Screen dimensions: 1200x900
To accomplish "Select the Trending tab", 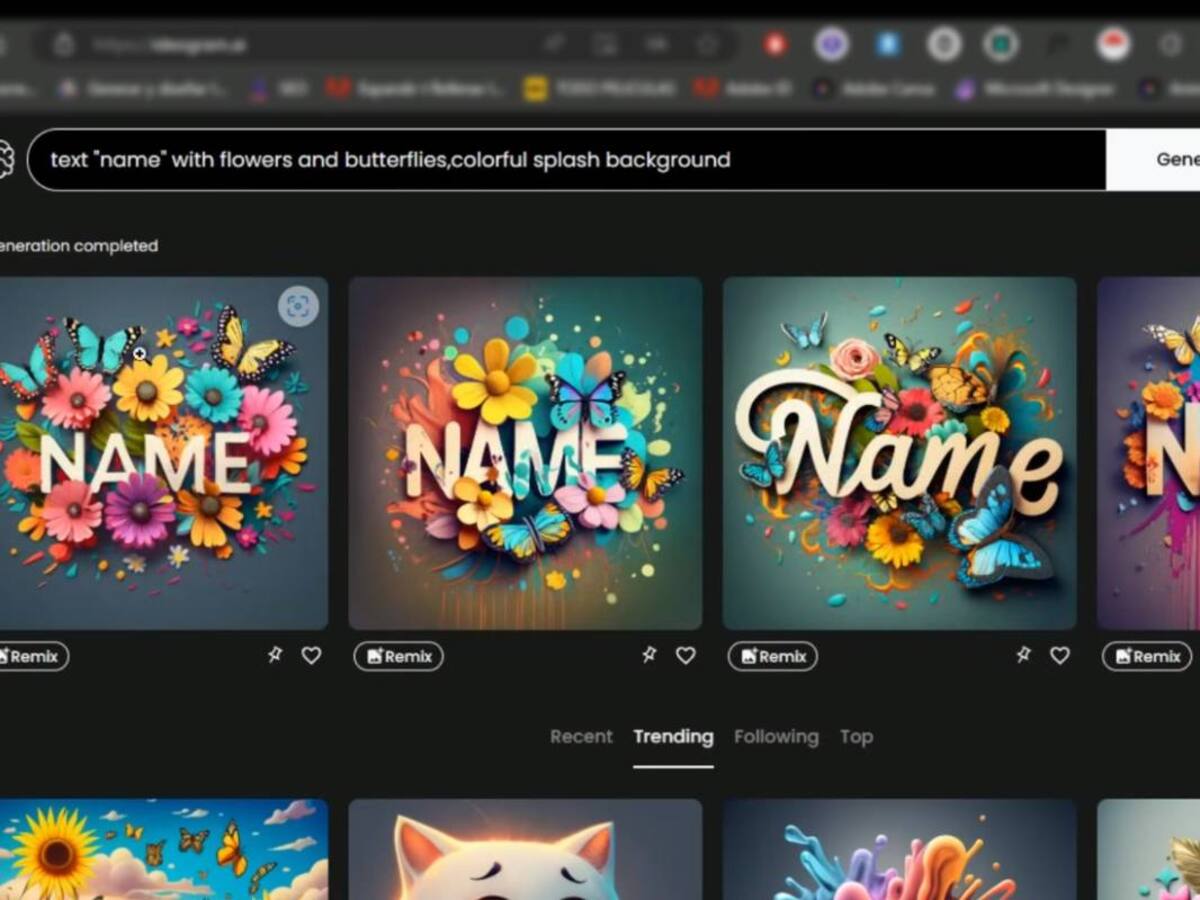I will [673, 737].
